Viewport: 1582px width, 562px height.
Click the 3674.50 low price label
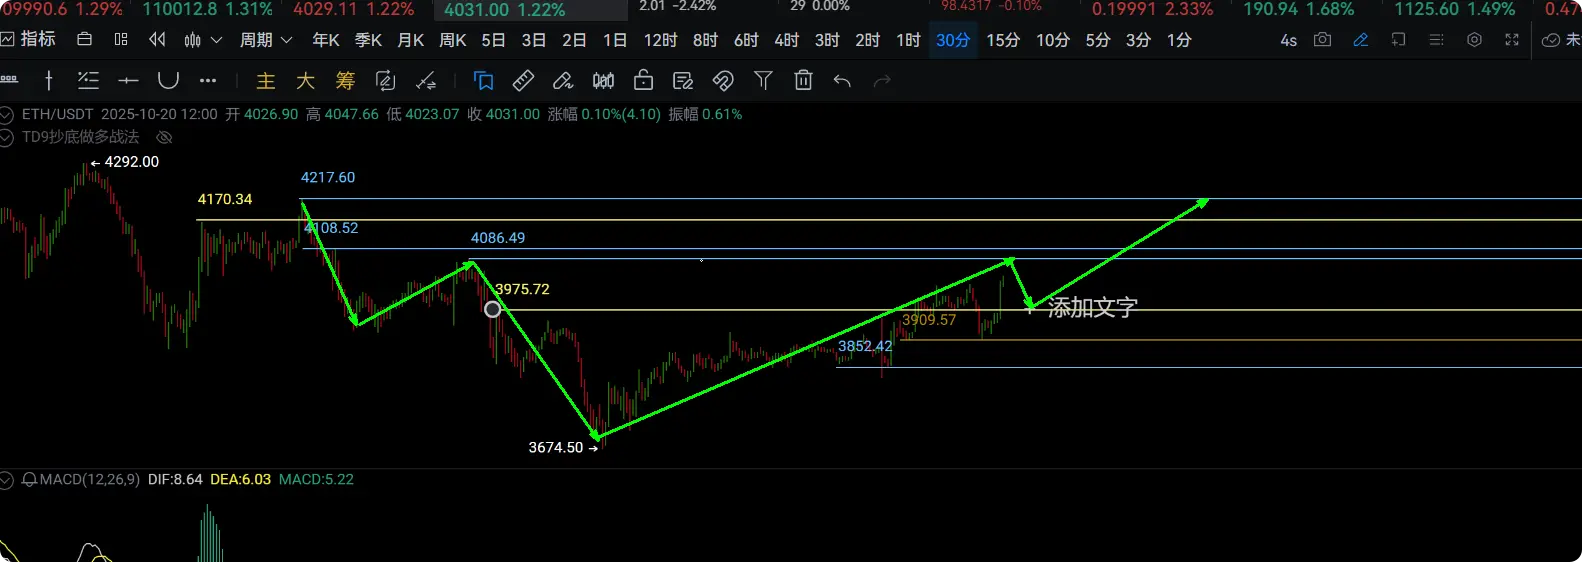tap(556, 447)
